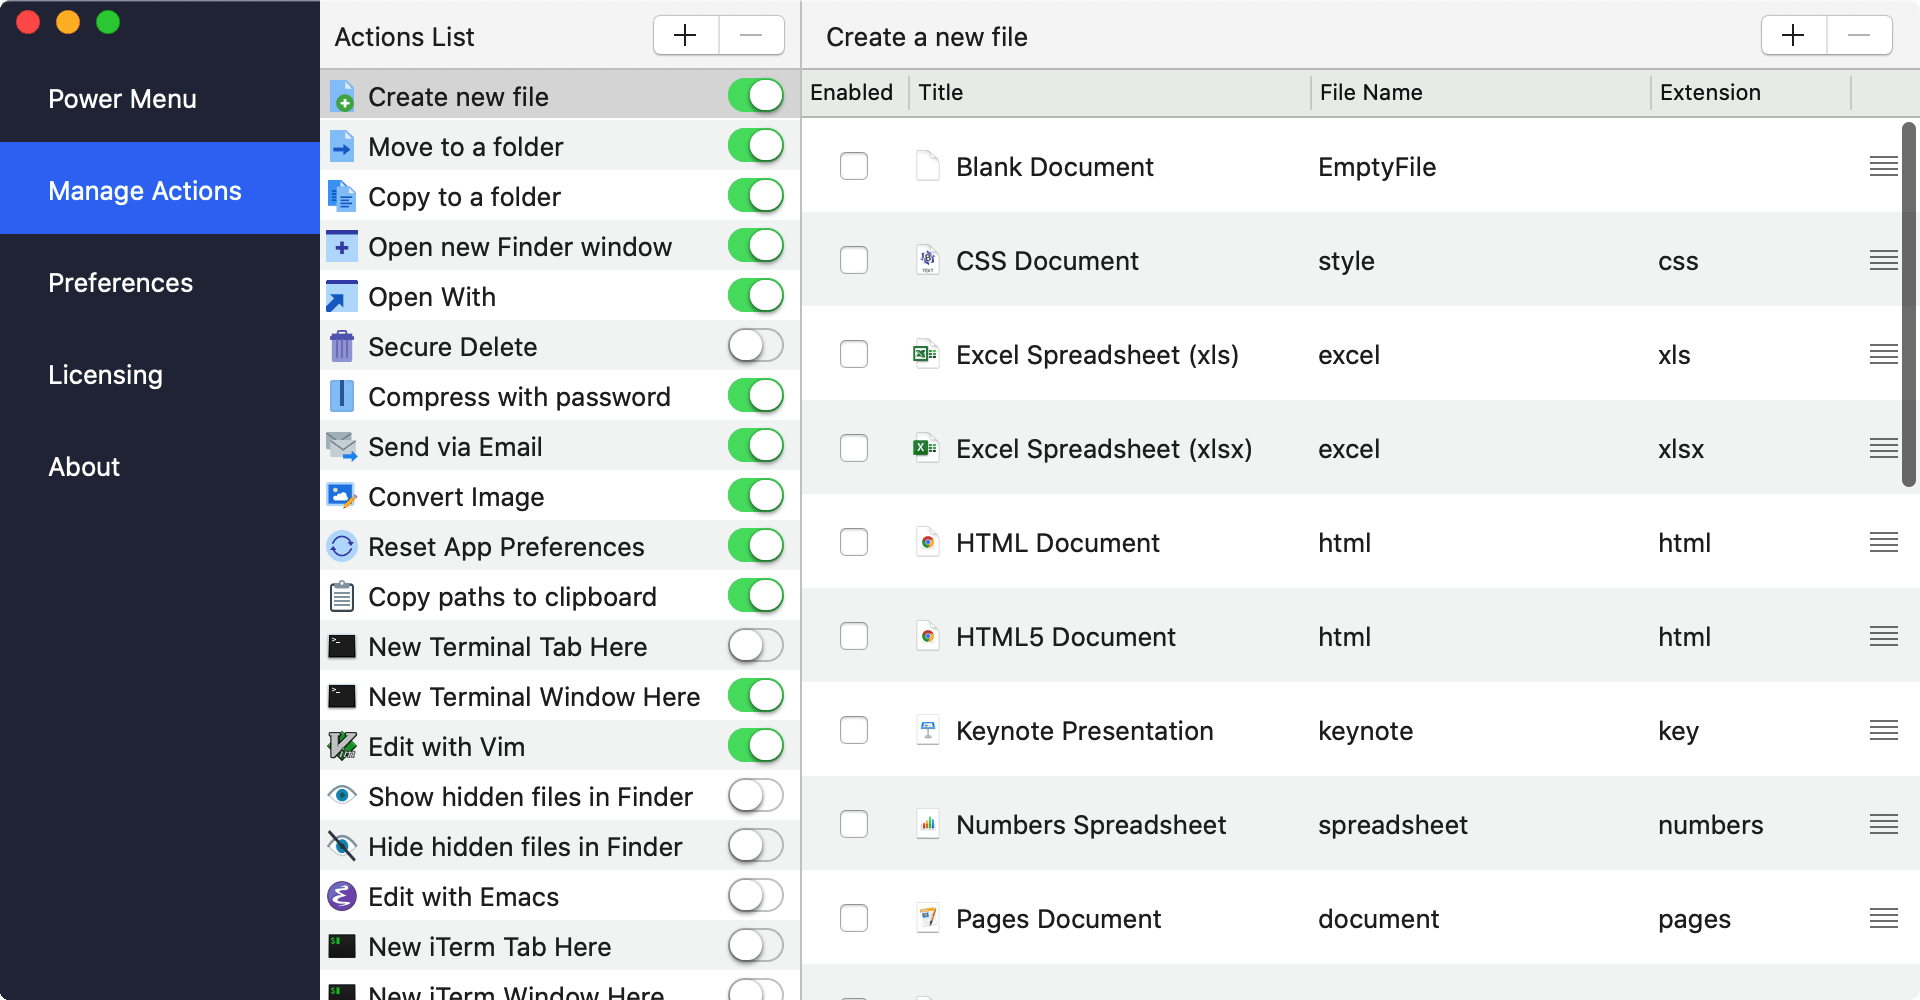This screenshot has height=1000, width=1920.
Task: Click the Edit with Emacs icon
Action: 342,896
